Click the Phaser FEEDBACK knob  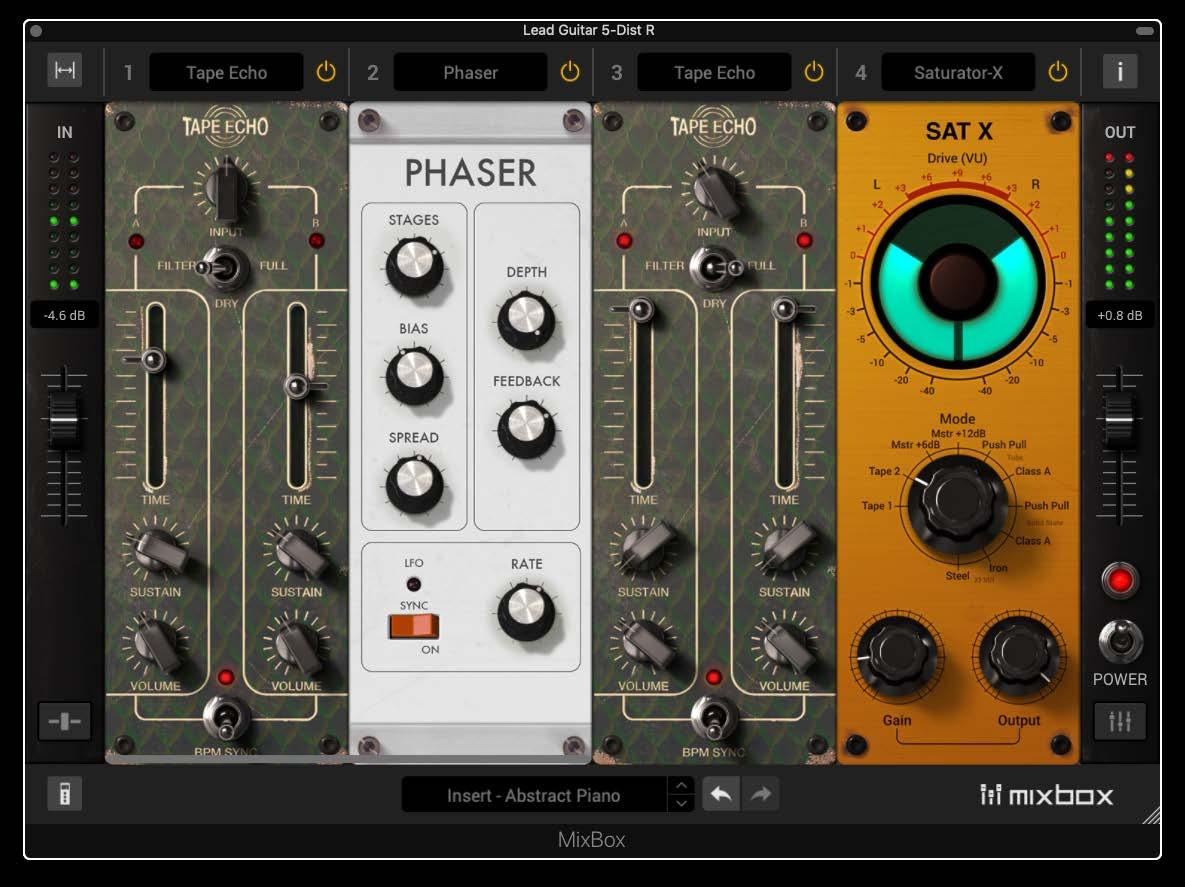(x=526, y=428)
